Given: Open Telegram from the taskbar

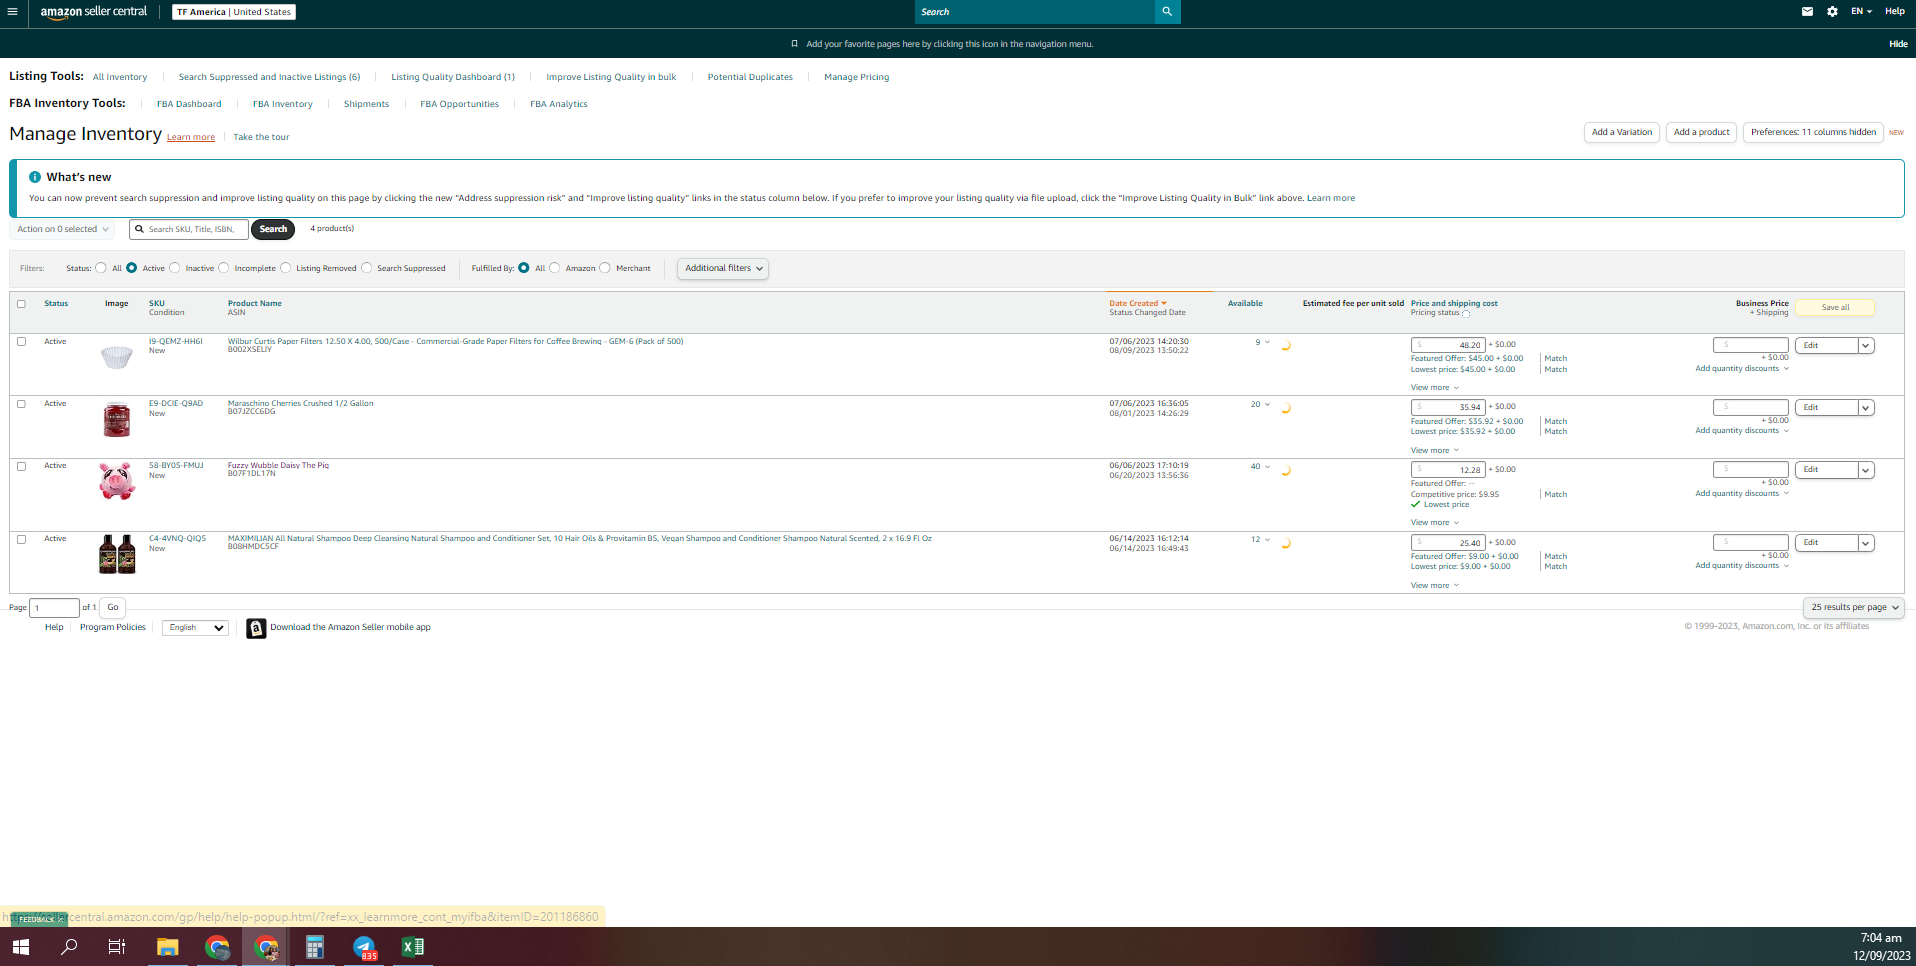Looking at the screenshot, I should pos(364,947).
